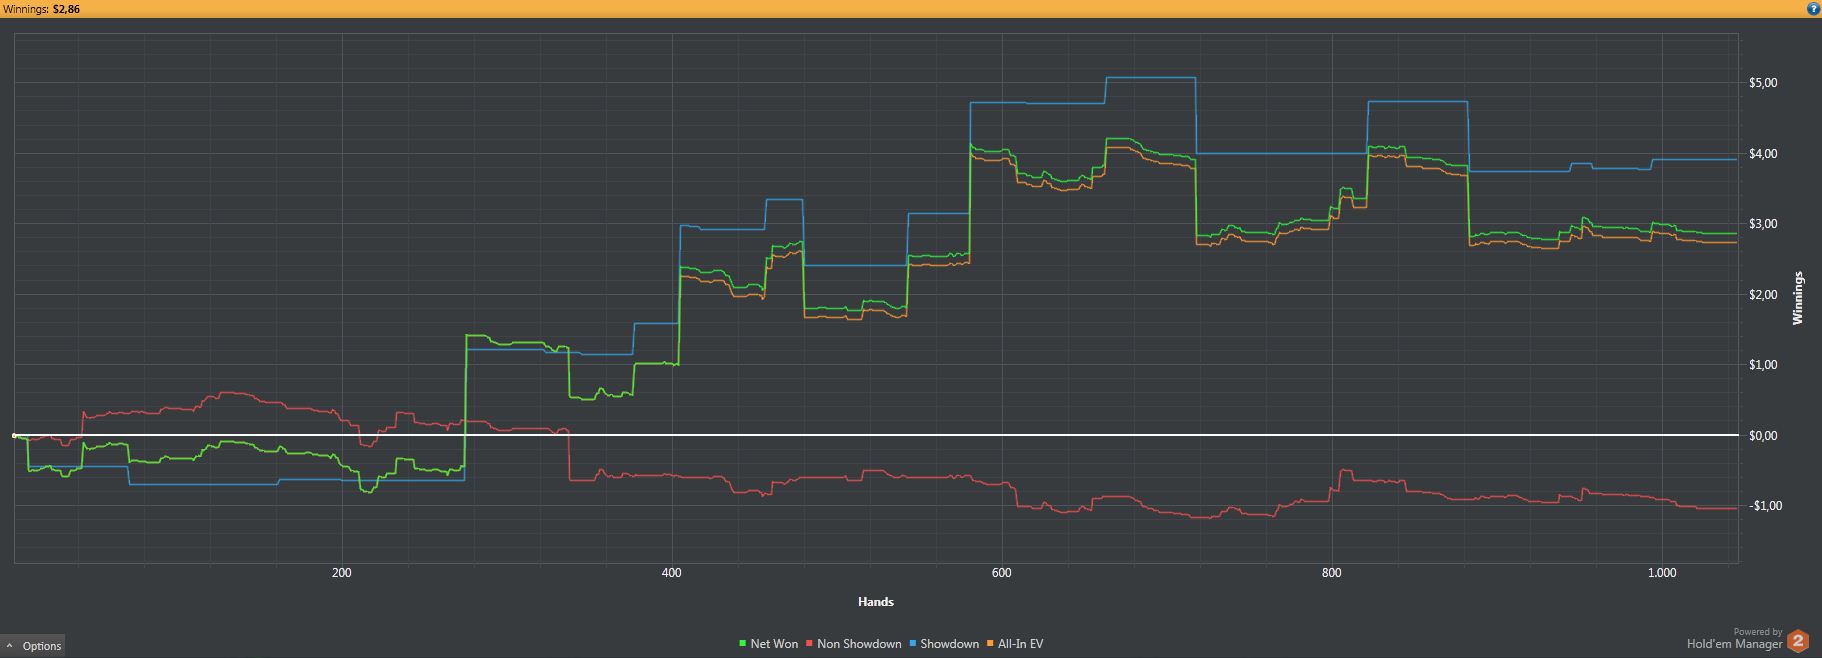Click the green Net Won legend square
Screen dimensions: 1822x658
click(x=743, y=644)
